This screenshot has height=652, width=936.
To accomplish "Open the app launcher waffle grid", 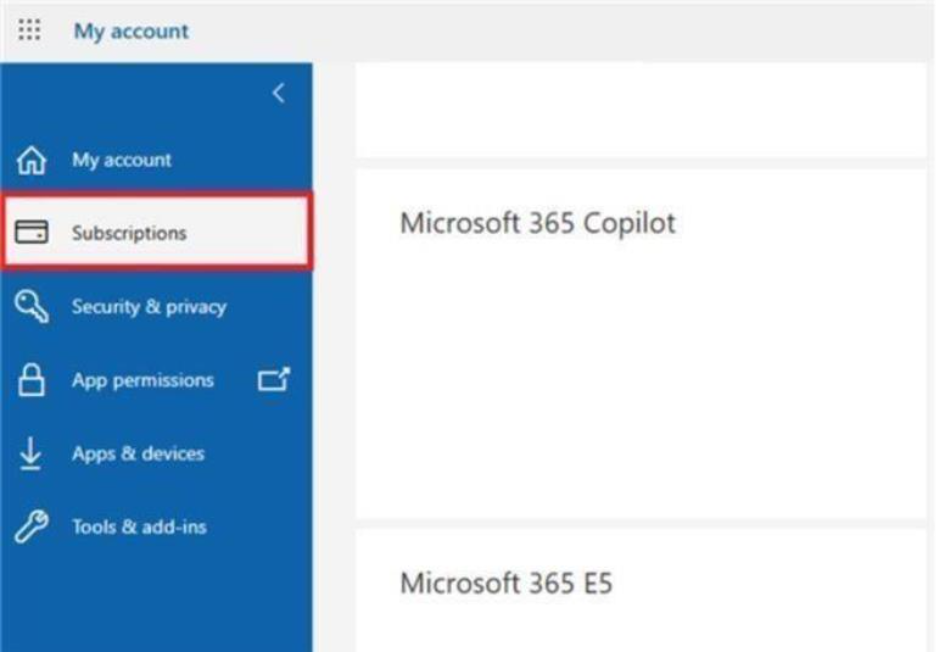I will click(x=29, y=30).
